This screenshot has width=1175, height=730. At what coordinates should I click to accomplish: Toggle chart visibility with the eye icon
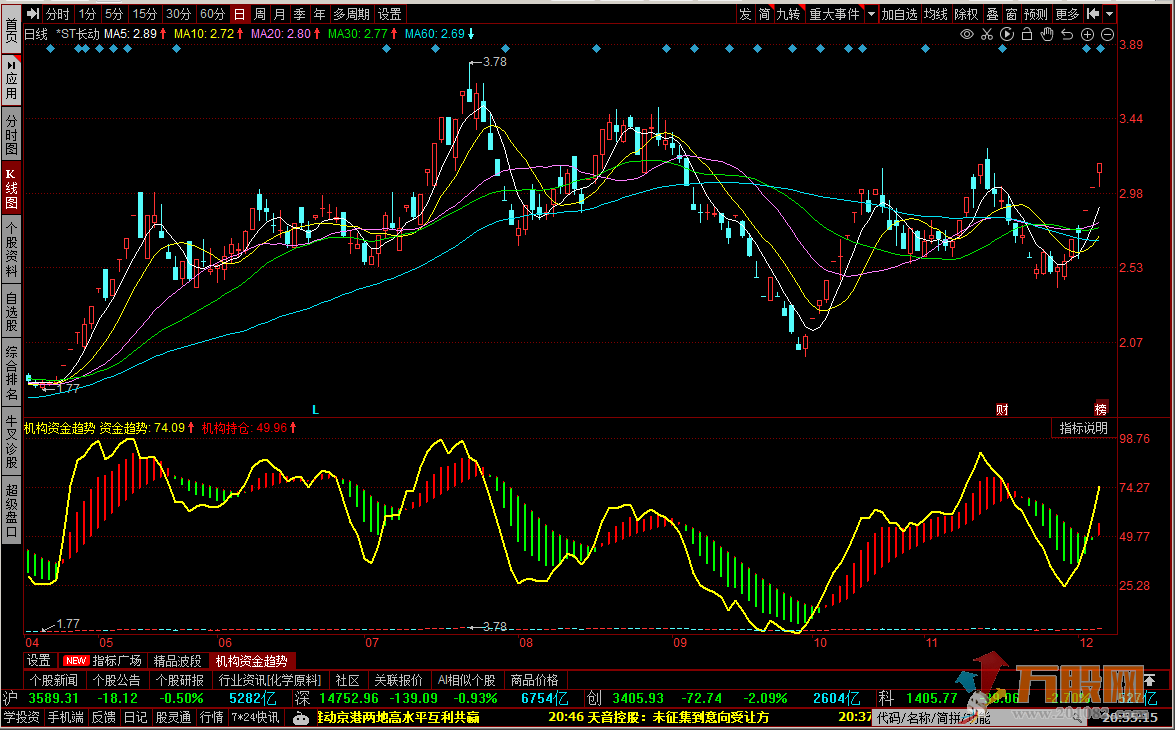coord(967,34)
